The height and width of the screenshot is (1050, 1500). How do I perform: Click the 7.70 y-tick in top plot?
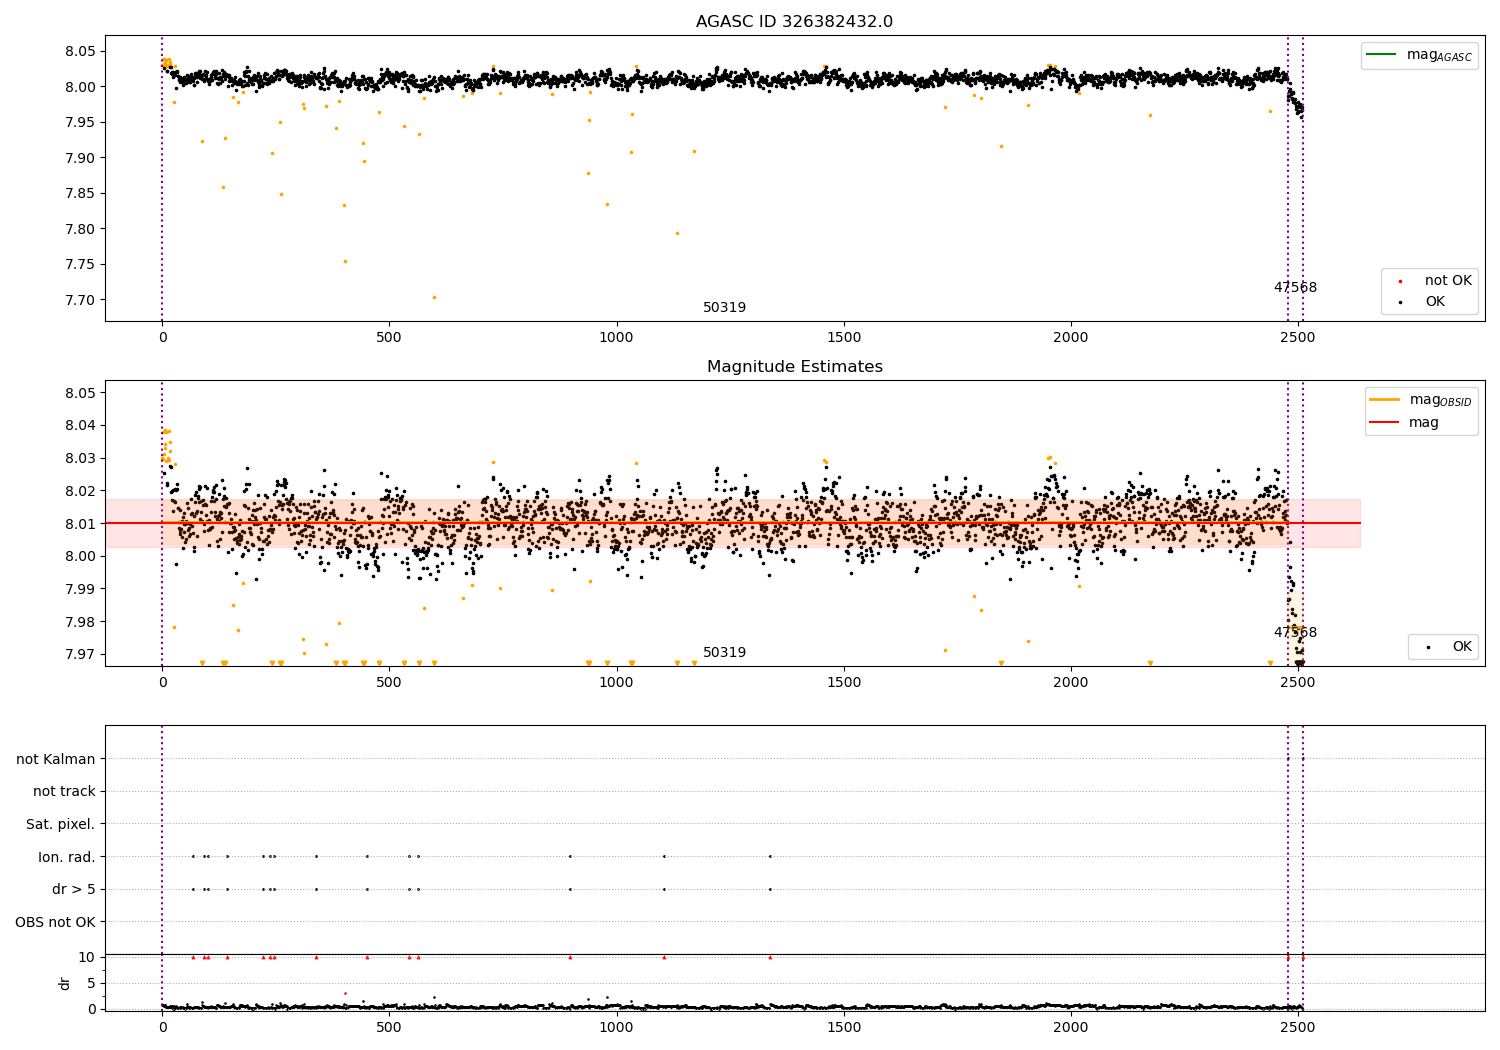(79, 300)
